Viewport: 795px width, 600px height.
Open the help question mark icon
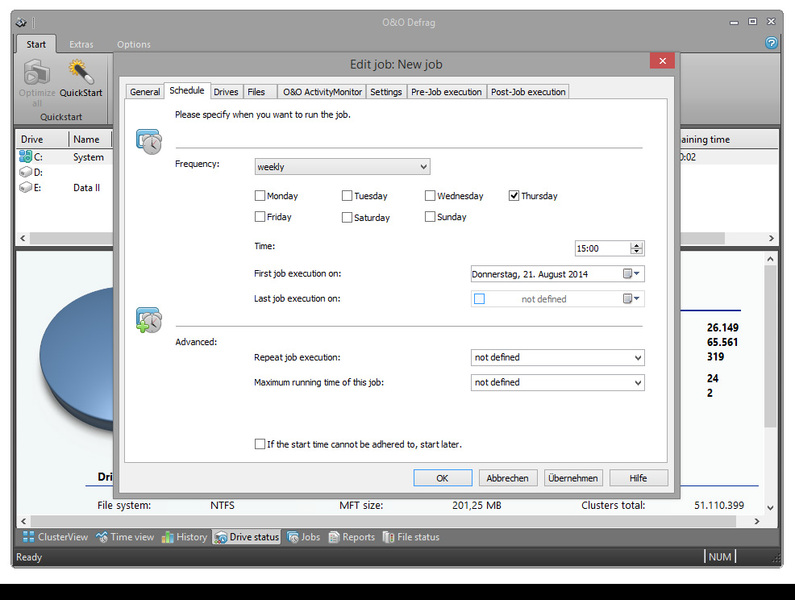coord(771,43)
